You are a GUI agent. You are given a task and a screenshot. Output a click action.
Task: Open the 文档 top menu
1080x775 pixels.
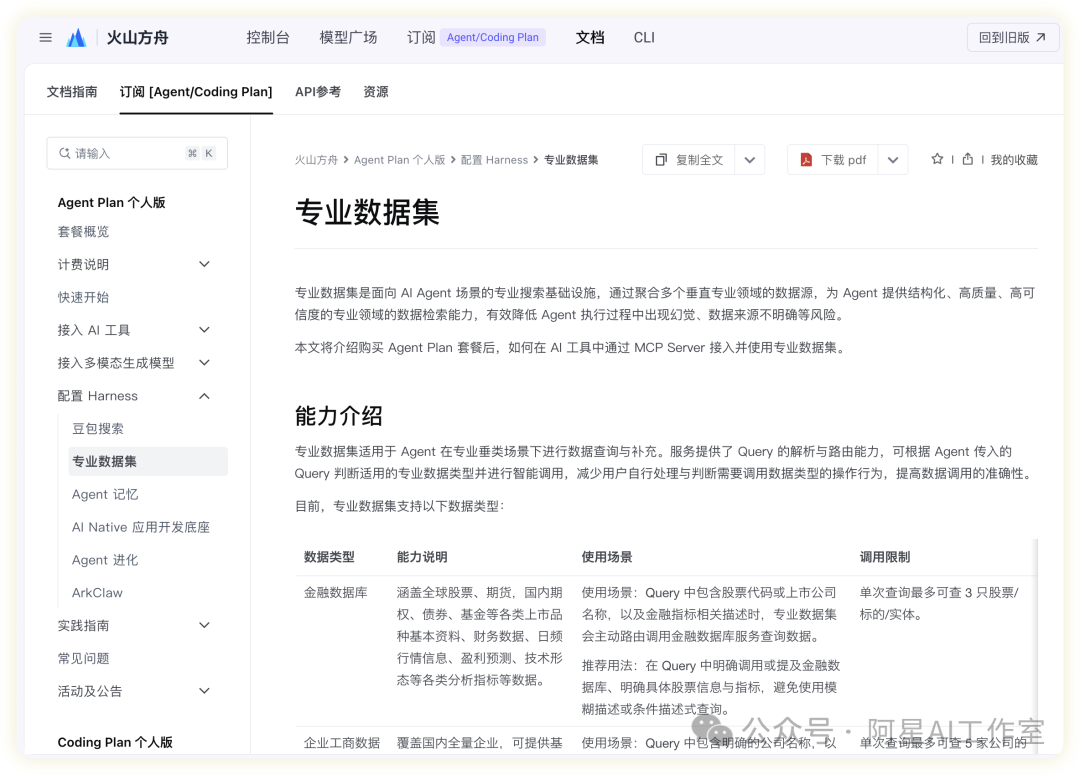590,37
